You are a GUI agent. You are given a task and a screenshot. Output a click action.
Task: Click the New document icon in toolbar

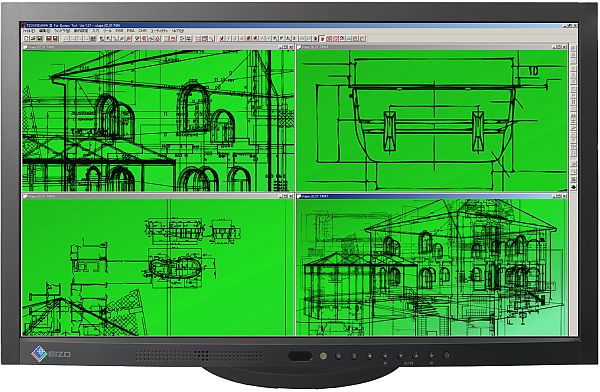coord(26,39)
